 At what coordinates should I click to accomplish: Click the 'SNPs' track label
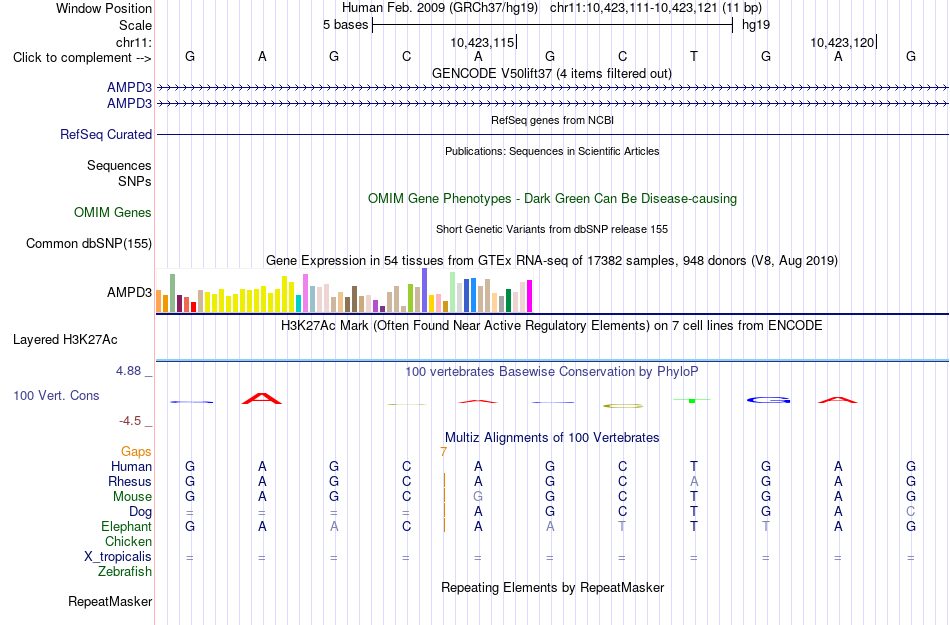[x=135, y=181]
